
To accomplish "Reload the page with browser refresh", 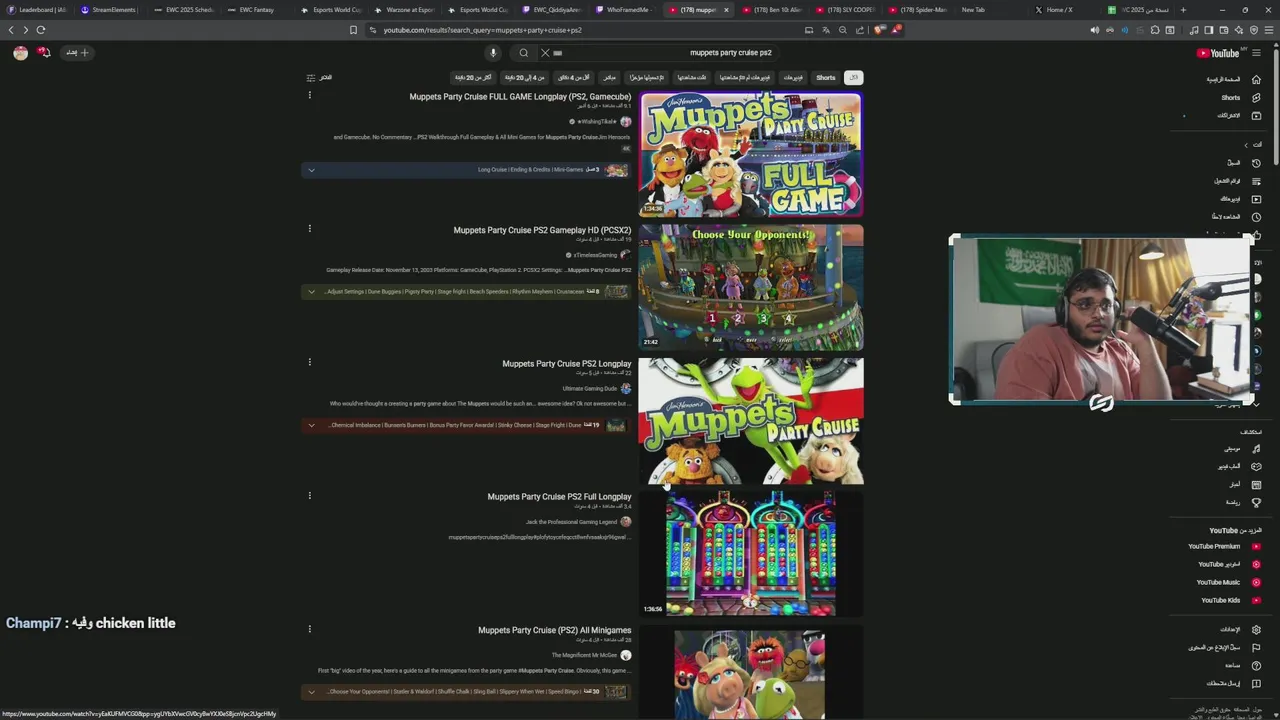I will point(41,30).
